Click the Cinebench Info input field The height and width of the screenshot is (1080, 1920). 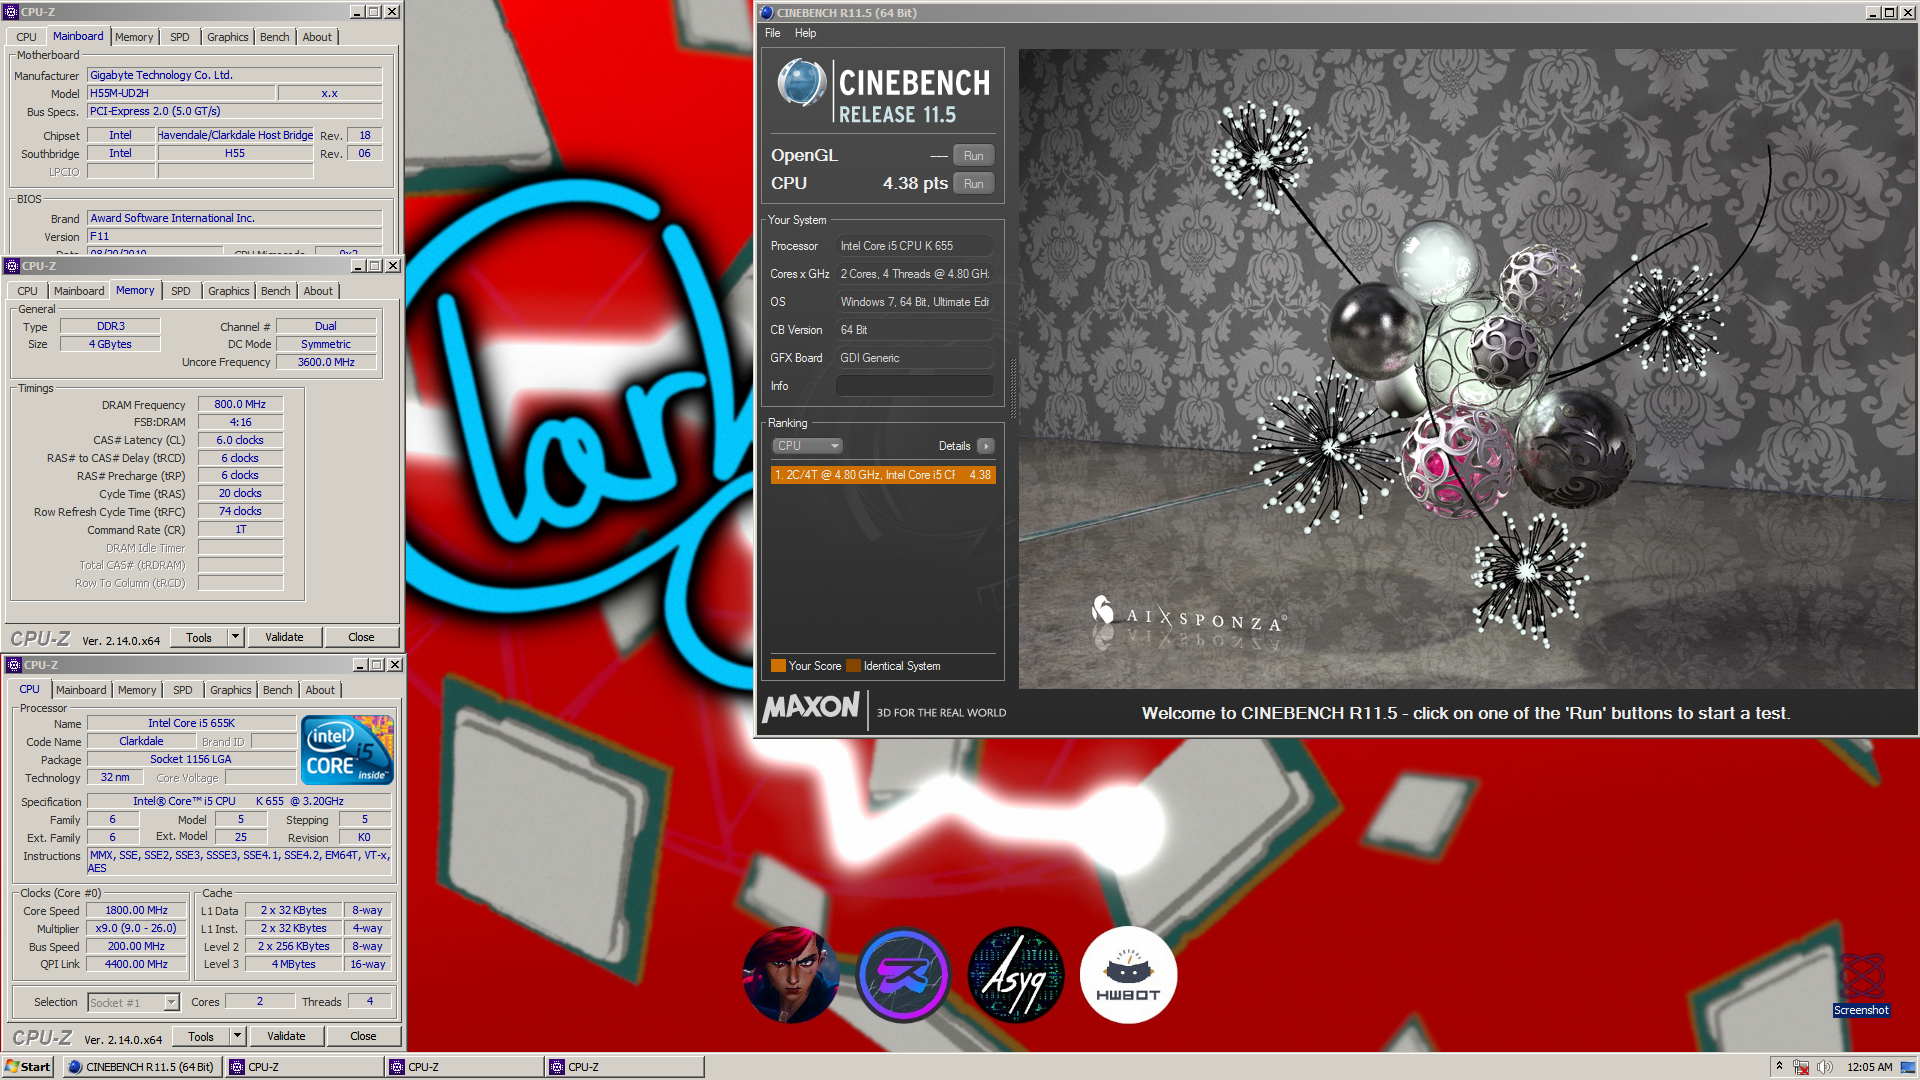click(x=915, y=386)
